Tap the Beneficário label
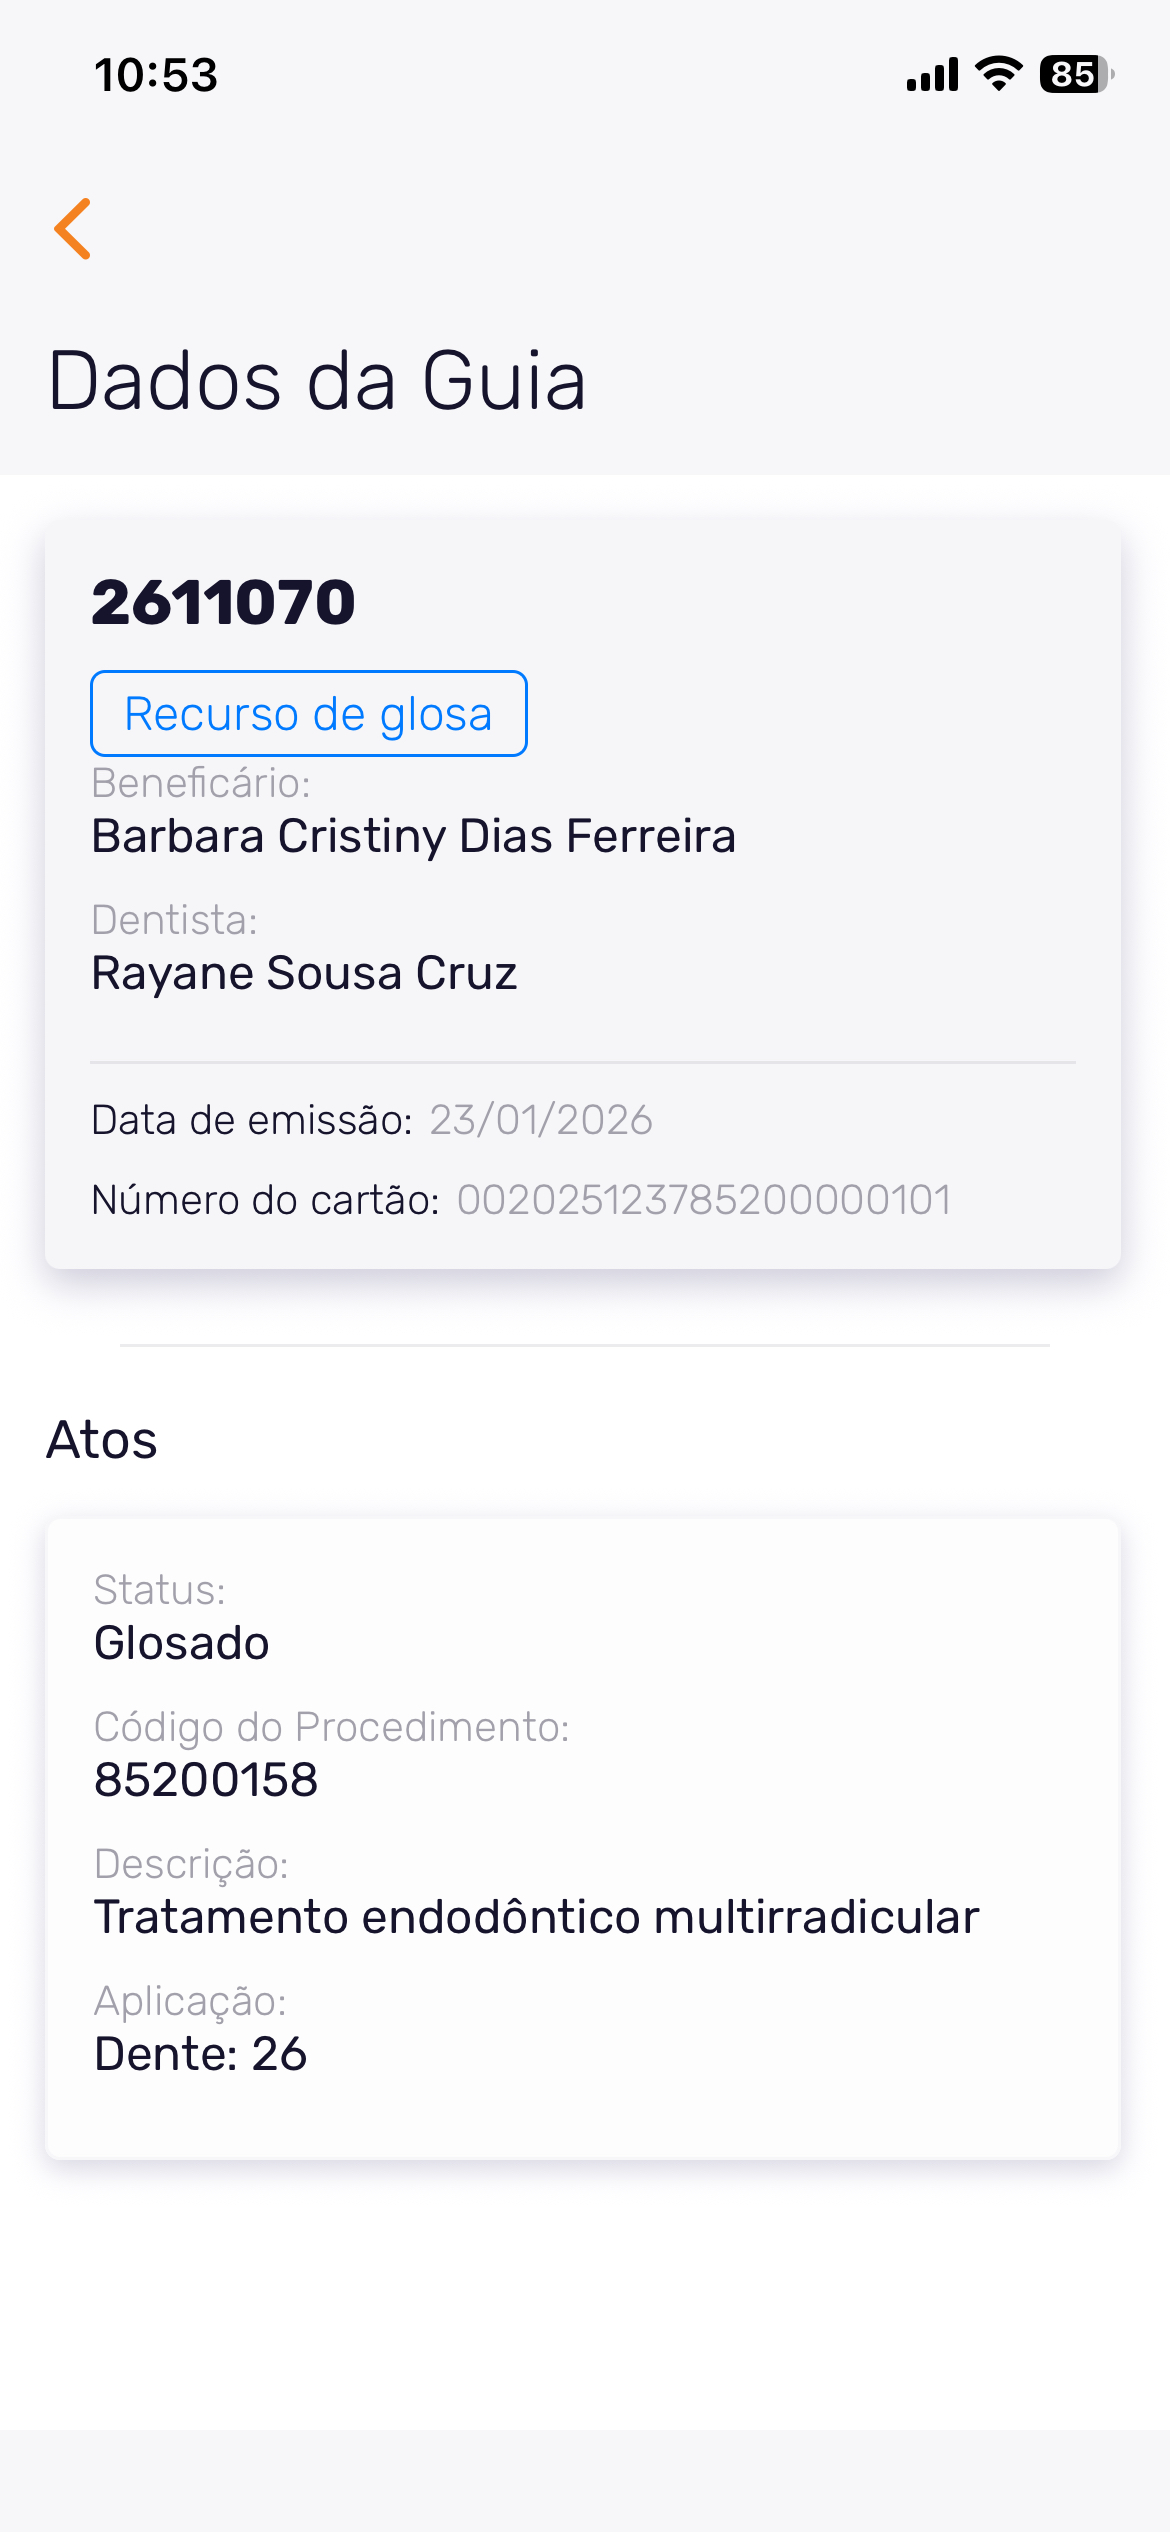 coord(201,783)
